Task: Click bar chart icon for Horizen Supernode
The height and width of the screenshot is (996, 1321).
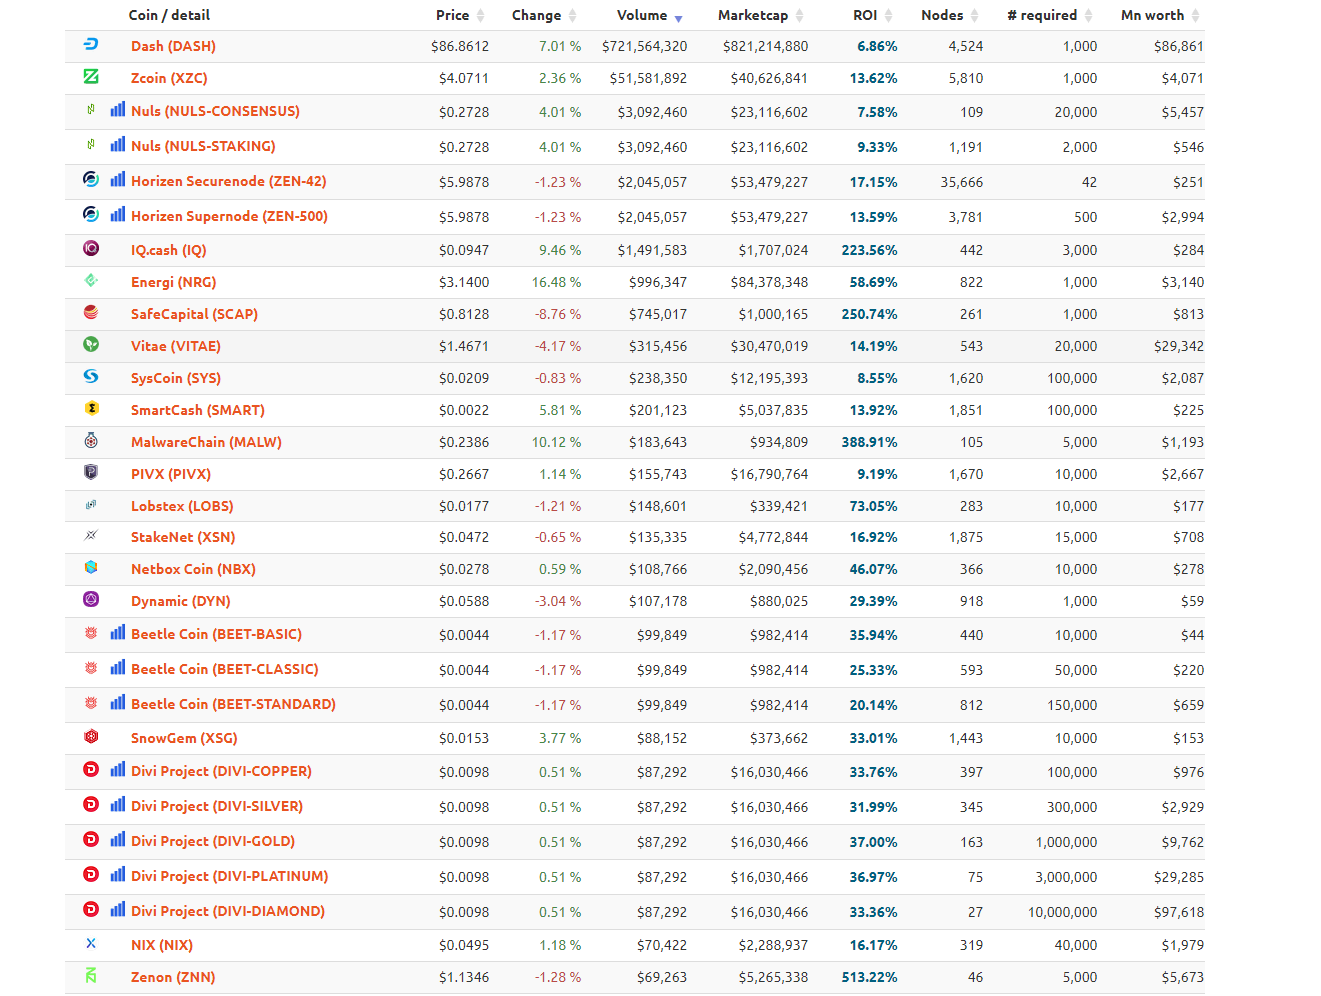Action: [118, 214]
